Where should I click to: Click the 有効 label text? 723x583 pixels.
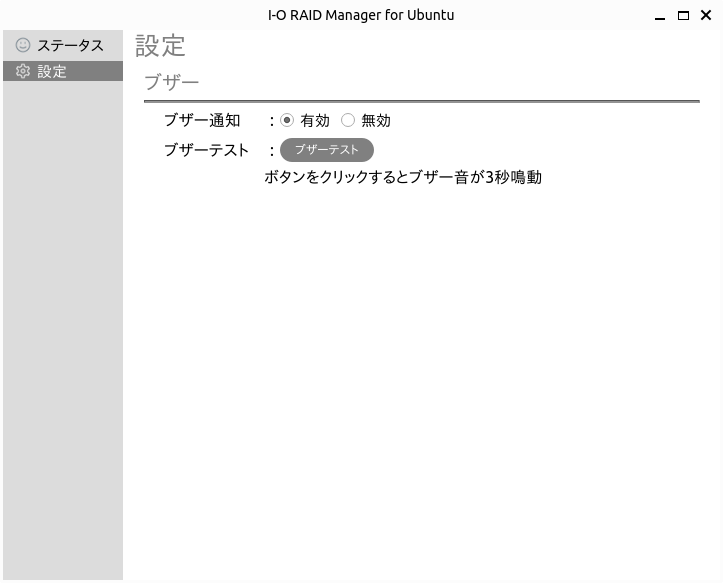[x=314, y=120]
